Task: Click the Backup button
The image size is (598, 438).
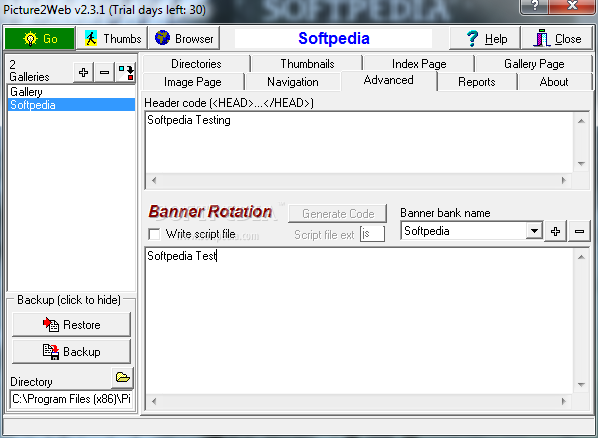Action: (71, 351)
